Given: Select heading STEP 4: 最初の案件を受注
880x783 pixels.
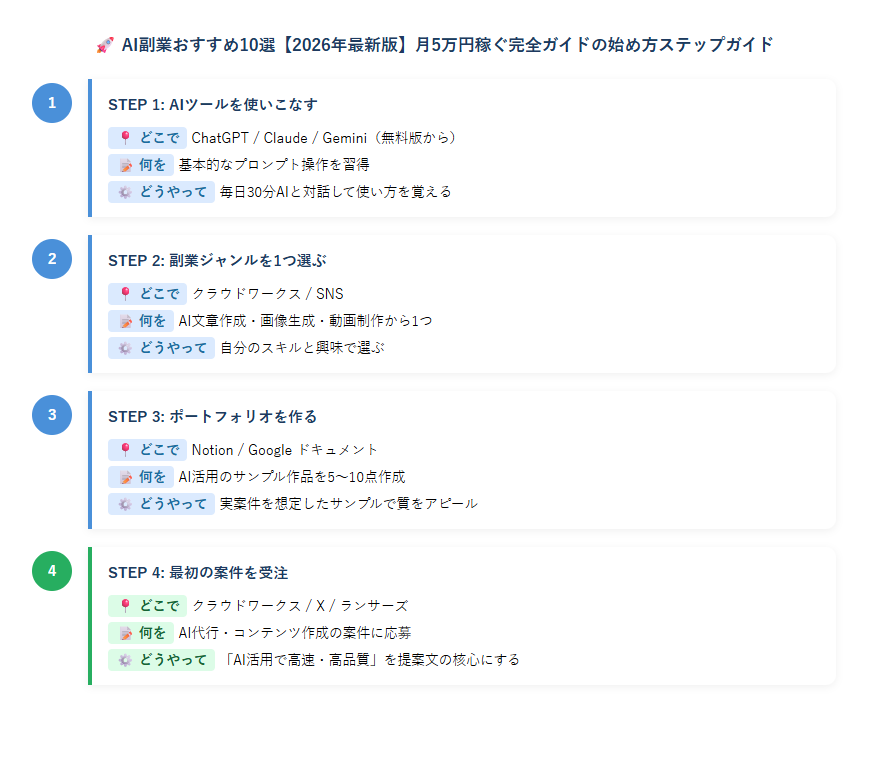Looking at the screenshot, I should 198,573.
